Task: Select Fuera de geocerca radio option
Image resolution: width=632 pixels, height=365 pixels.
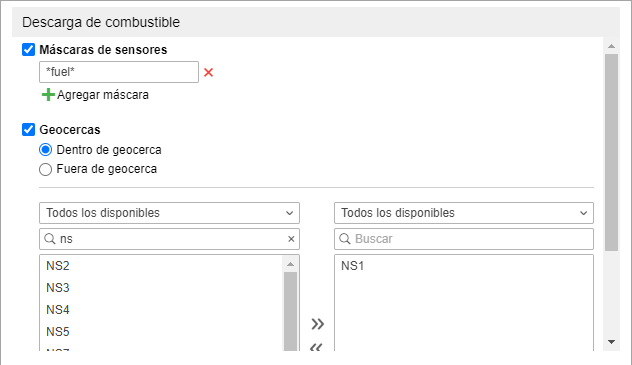Action: 46,169
